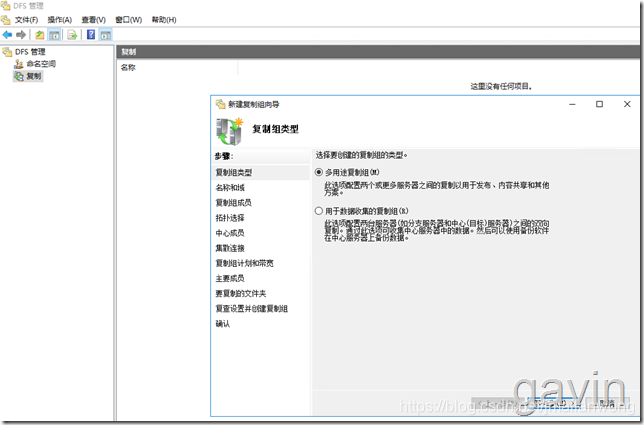This screenshot has height=425, width=644.
Task: Open the 查看(V) menu
Action: pyautogui.click(x=93, y=20)
